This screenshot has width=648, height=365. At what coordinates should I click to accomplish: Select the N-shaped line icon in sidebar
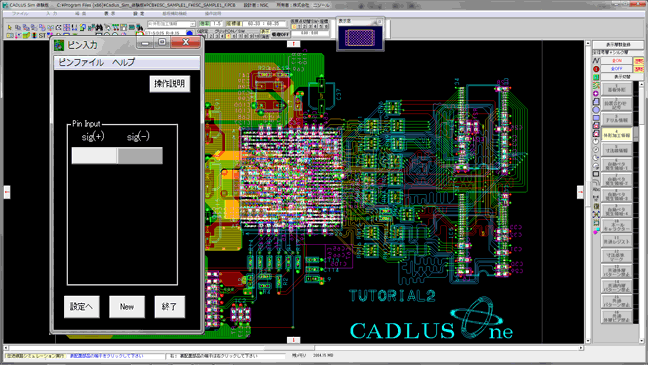(596, 61)
